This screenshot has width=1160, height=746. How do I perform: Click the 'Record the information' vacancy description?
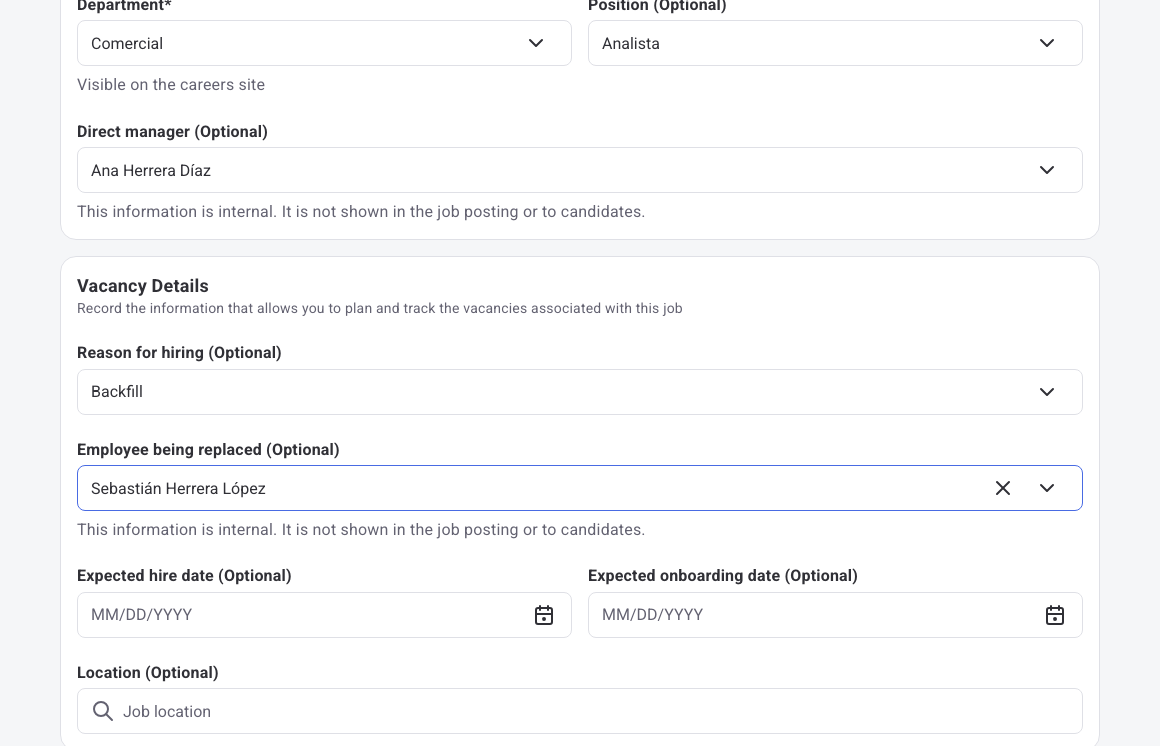(380, 309)
